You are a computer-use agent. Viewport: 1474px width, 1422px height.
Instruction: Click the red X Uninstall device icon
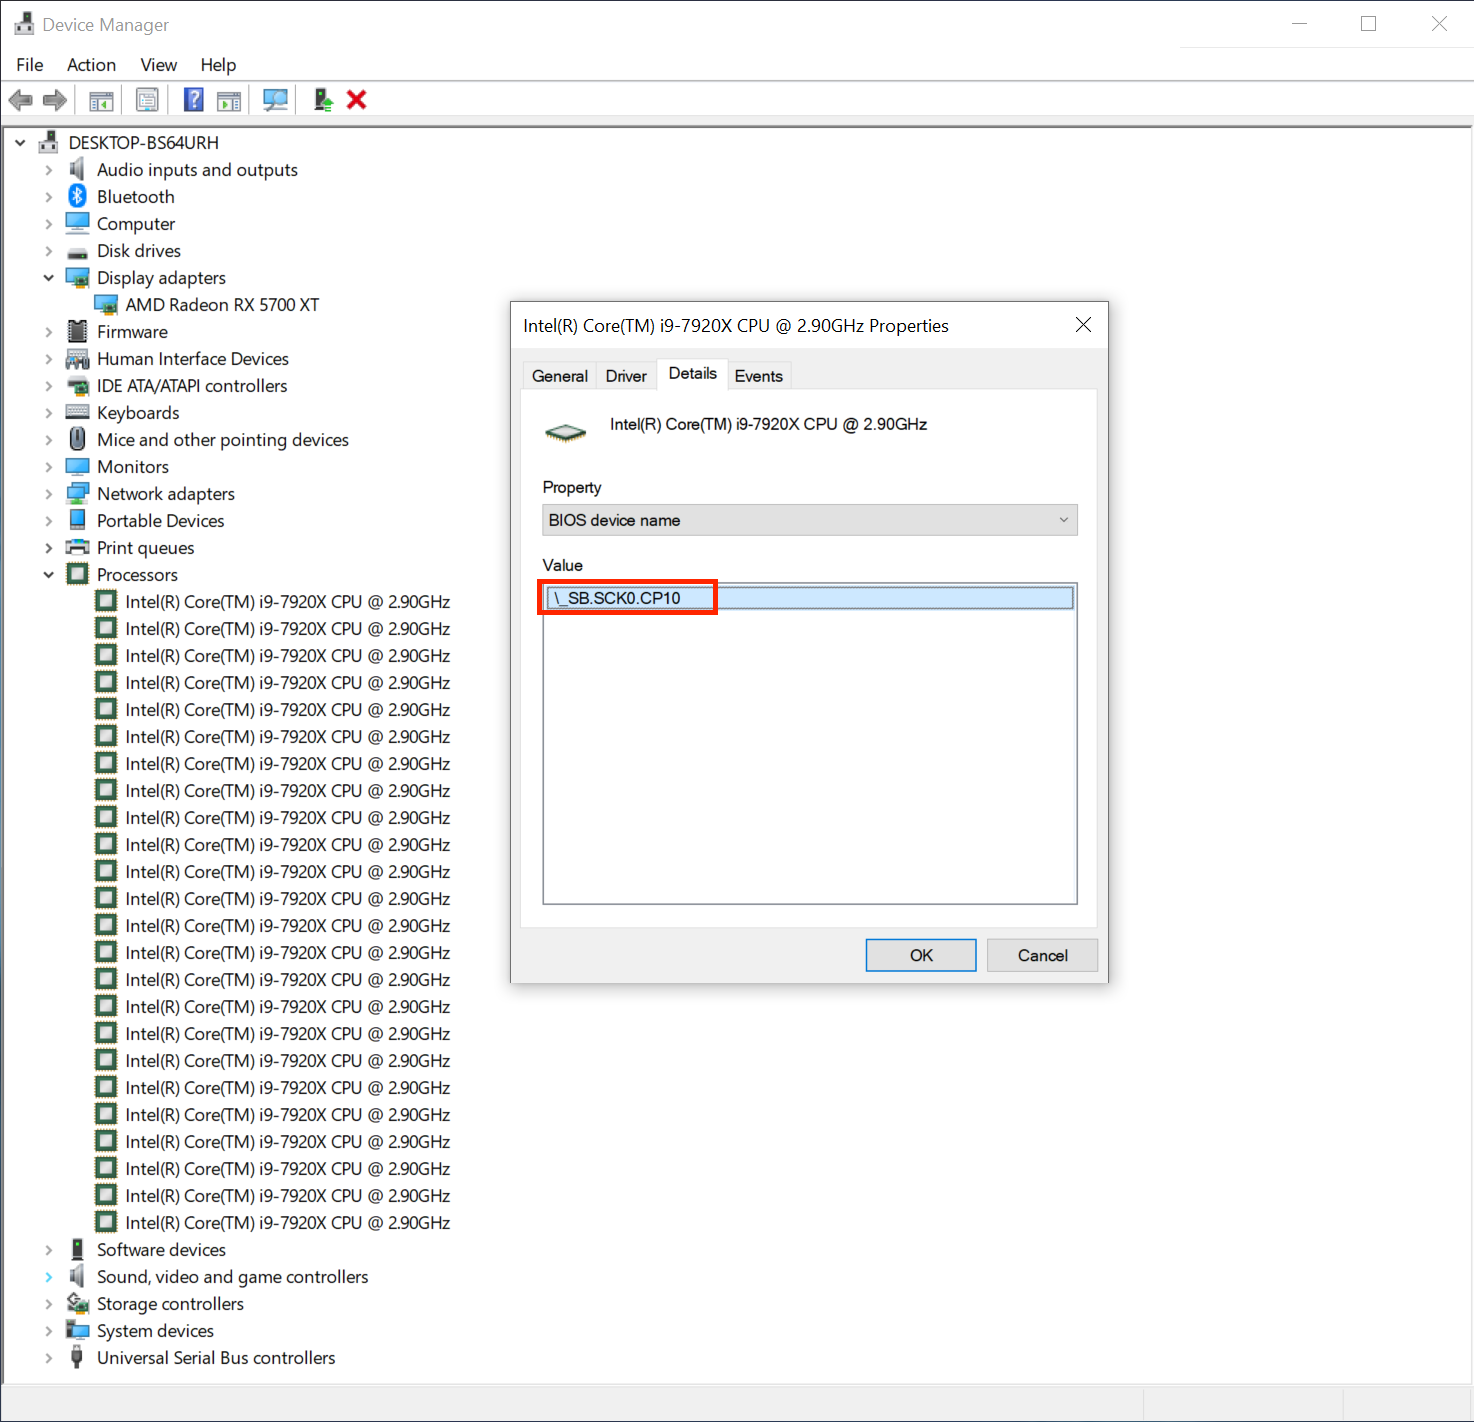coord(357,100)
